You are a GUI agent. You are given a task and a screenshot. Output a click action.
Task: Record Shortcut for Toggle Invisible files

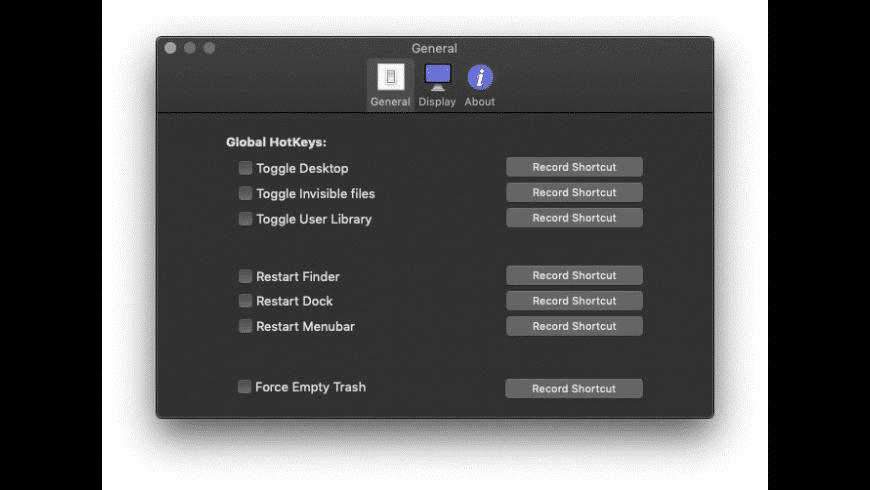[x=574, y=192]
